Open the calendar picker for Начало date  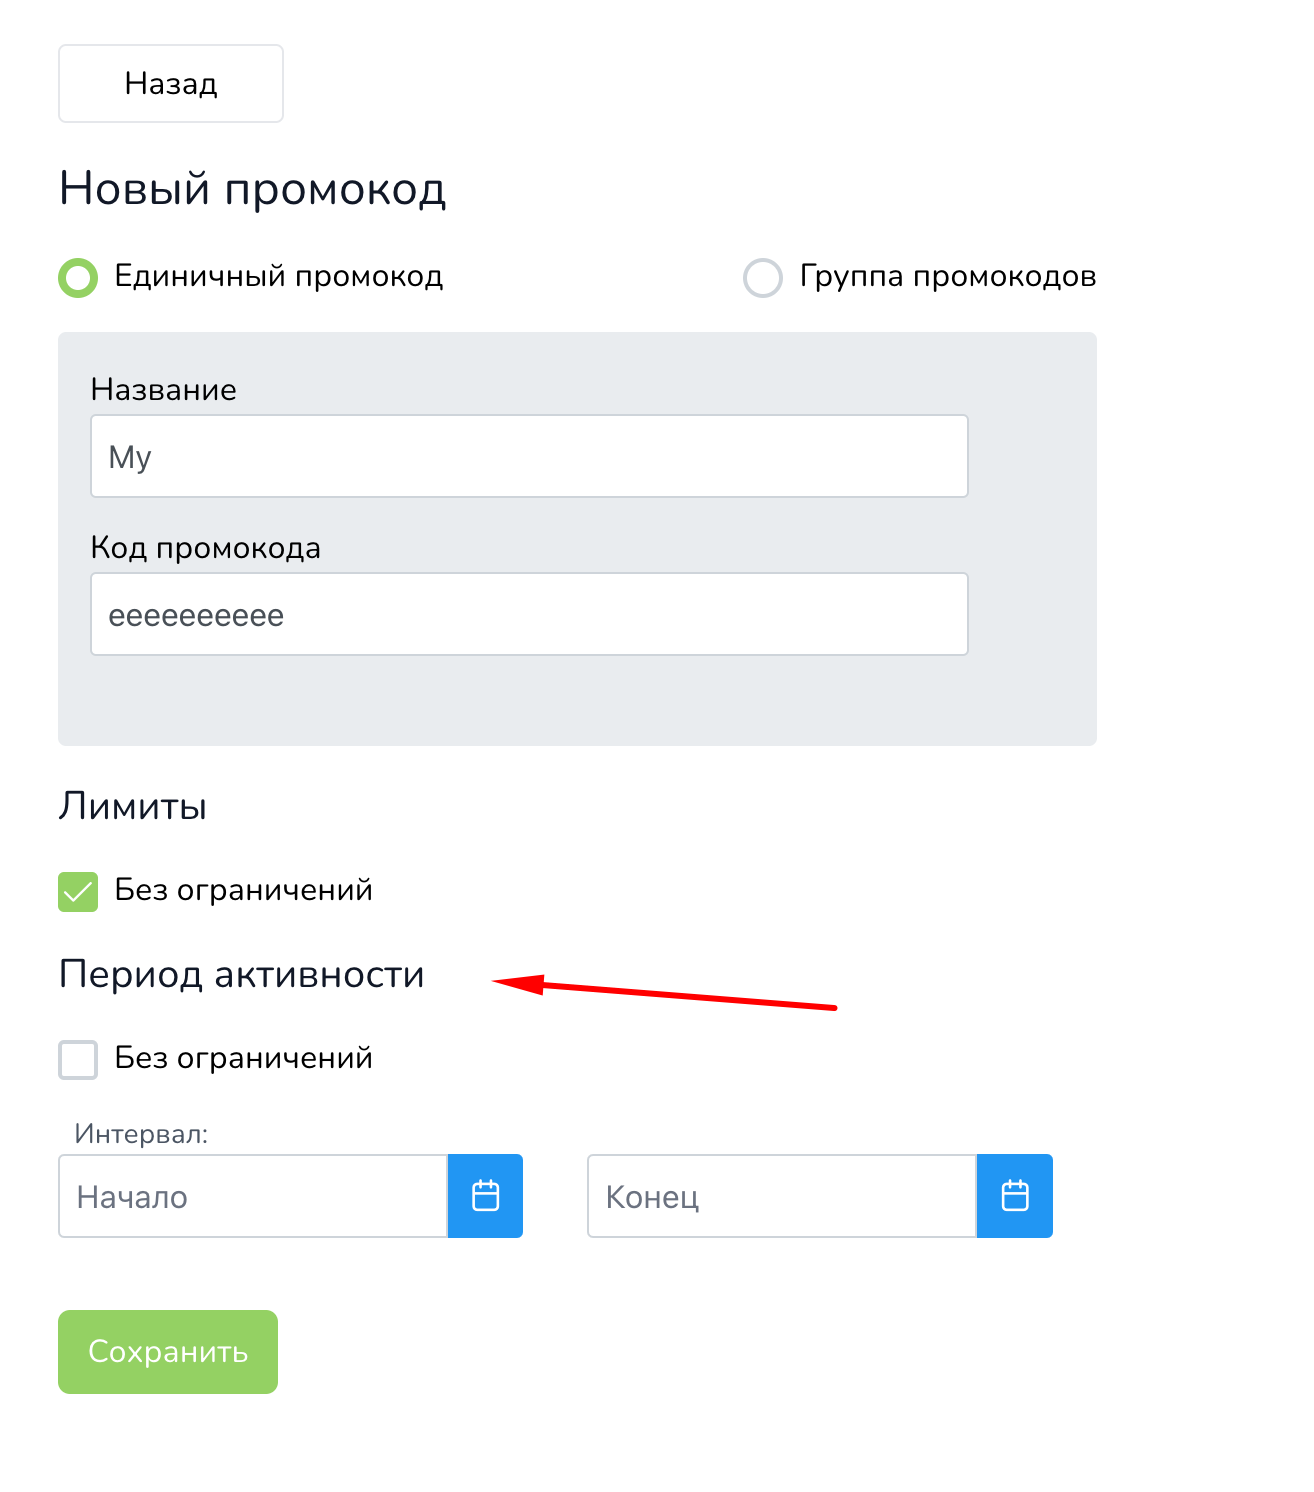tap(485, 1196)
